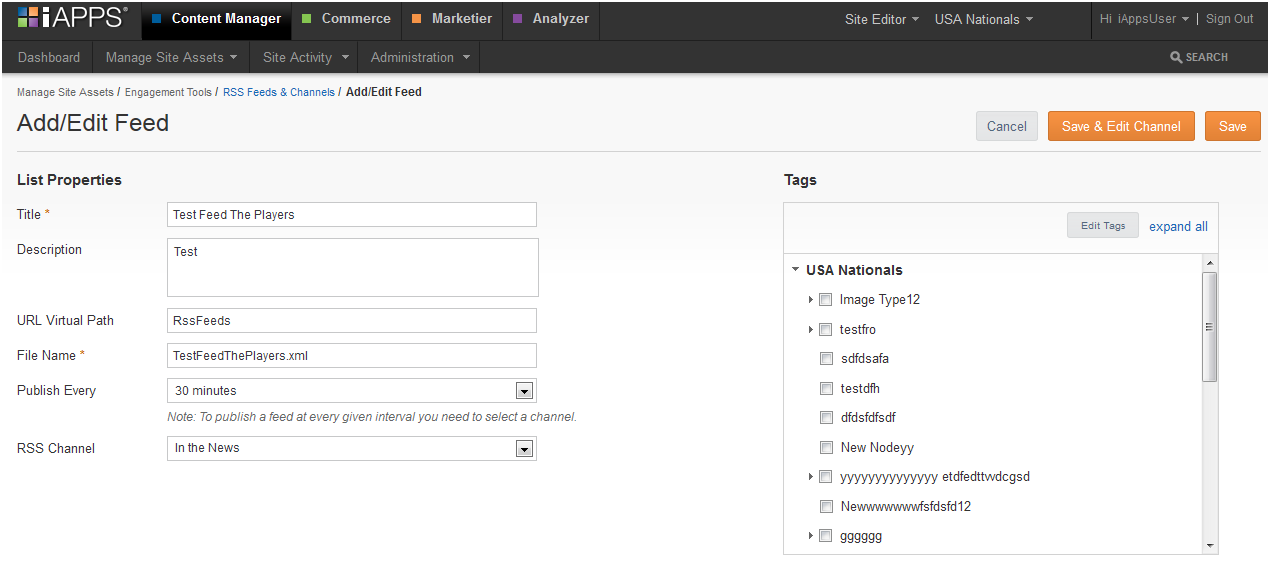Viewport: 1270px width, 575px height.
Task: Open the RSS Channel dropdown
Action: [x=352, y=448]
